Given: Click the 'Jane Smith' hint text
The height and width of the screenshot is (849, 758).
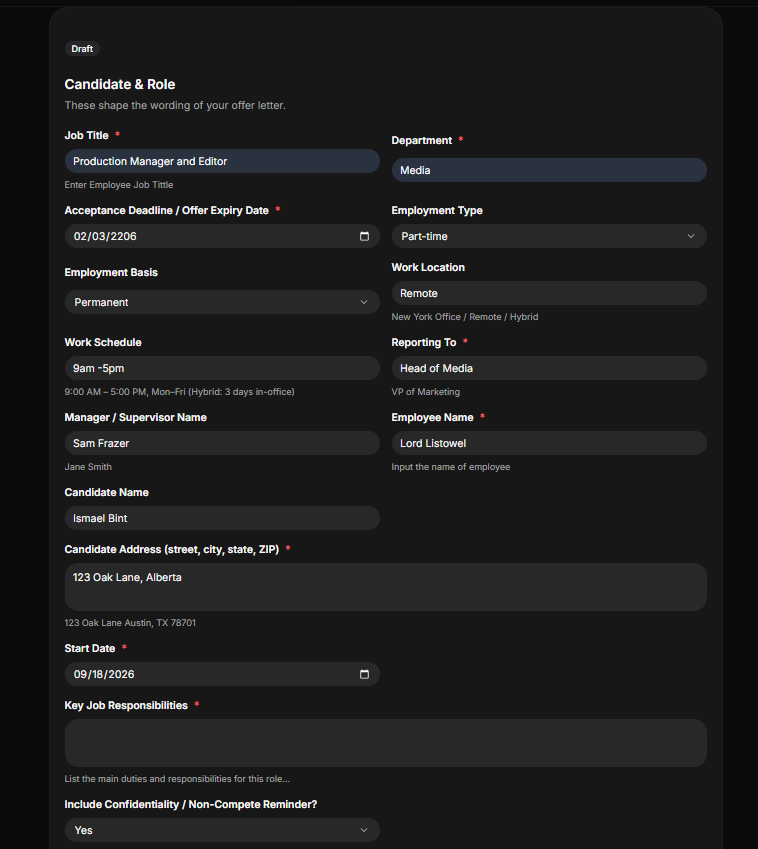Looking at the screenshot, I should pyautogui.click(x=88, y=467).
